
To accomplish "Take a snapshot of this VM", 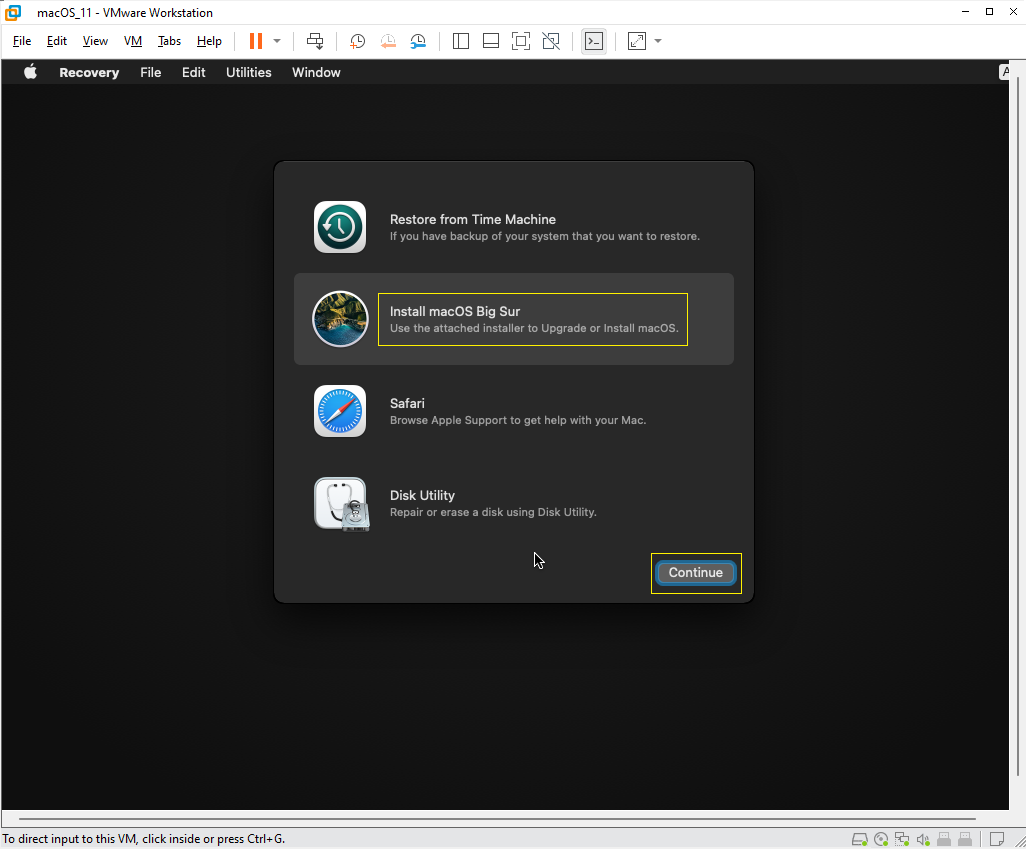I will pyautogui.click(x=357, y=41).
